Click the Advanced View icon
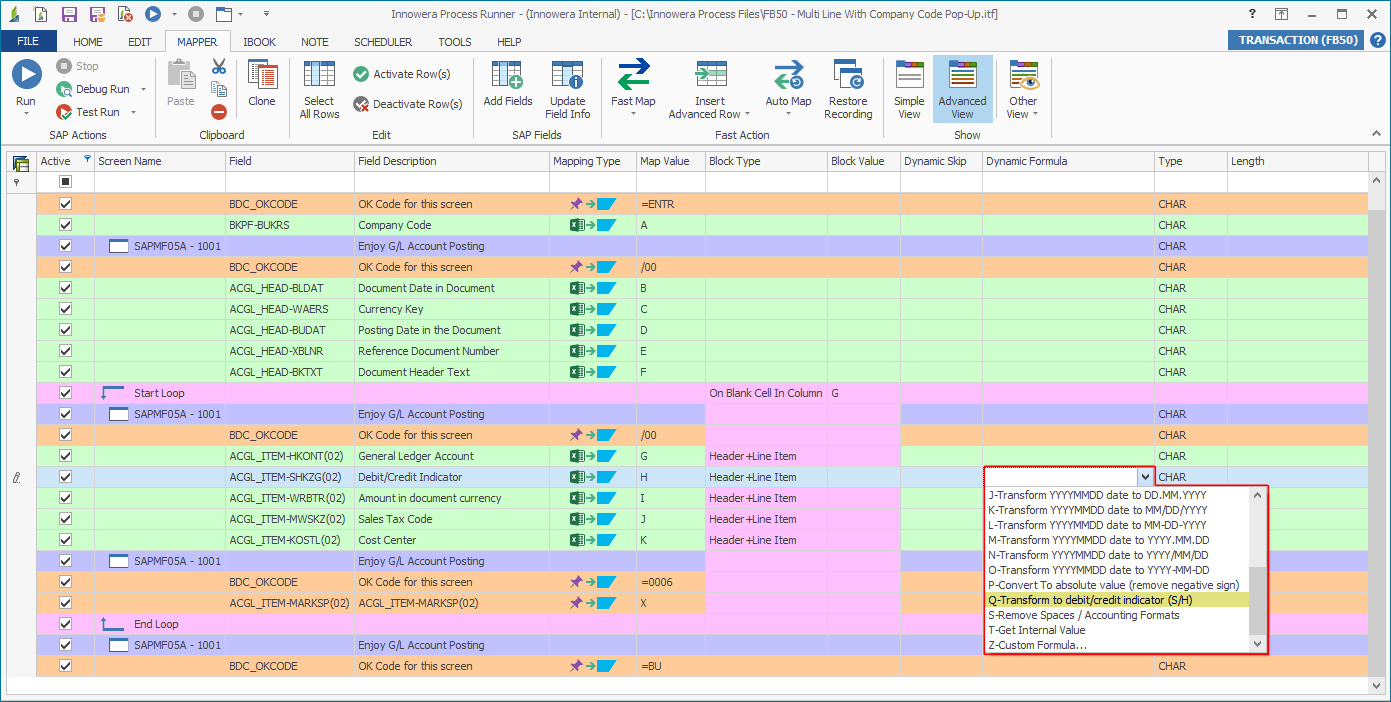Viewport: 1391px width, 702px height. coord(962,76)
